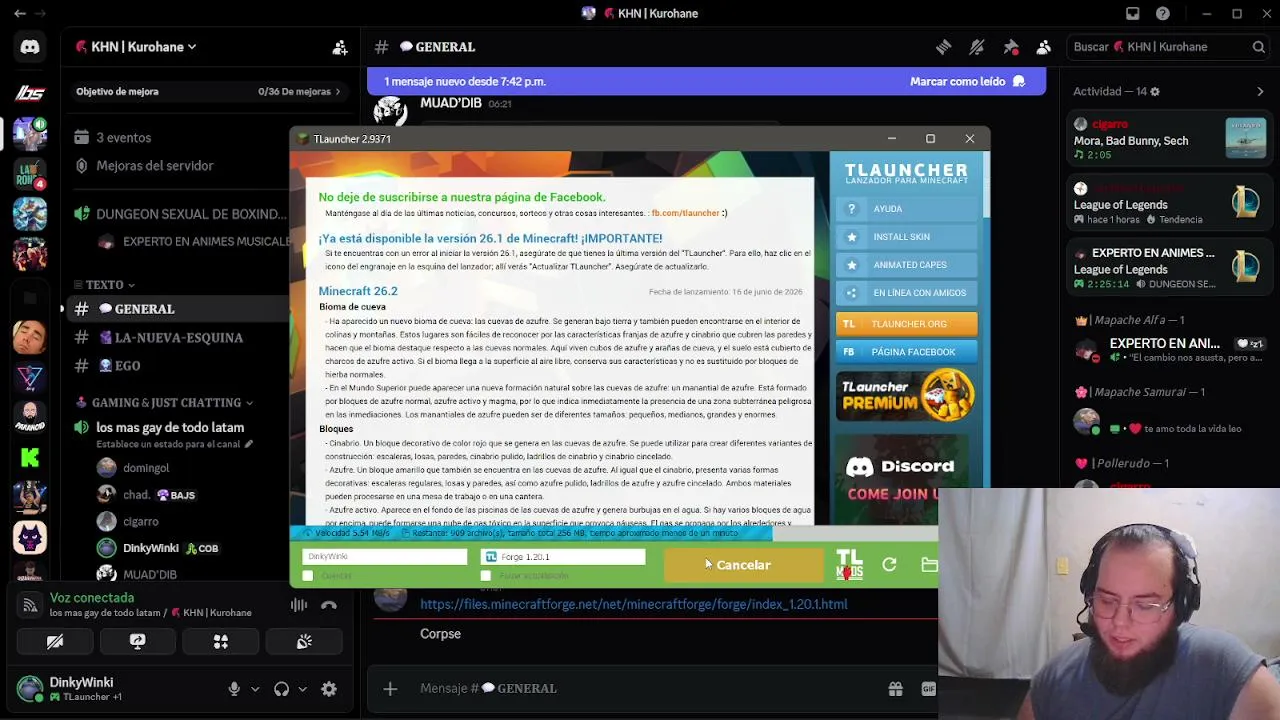Open microphone input options arrow
The width and height of the screenshot is (1280, 720).
pyautogui.click(x=255, y=689)
